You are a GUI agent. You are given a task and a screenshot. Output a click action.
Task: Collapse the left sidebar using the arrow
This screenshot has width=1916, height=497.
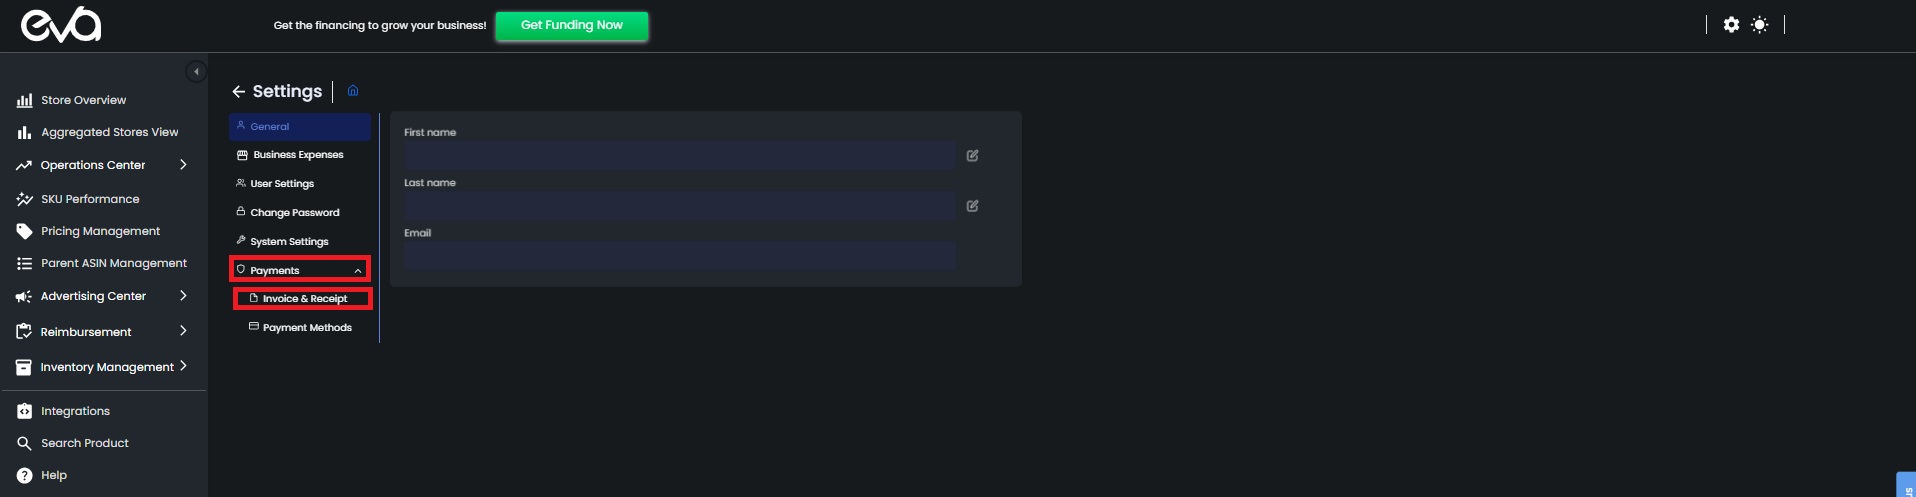click(x=196, y=72)
